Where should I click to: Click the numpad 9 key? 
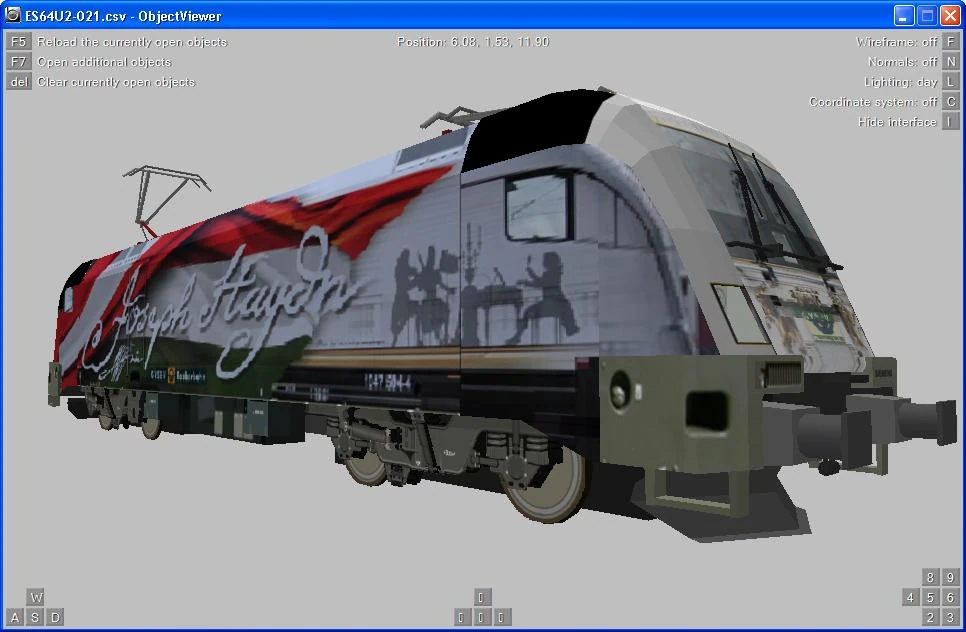pyautogui.click(x=951, y=577)
